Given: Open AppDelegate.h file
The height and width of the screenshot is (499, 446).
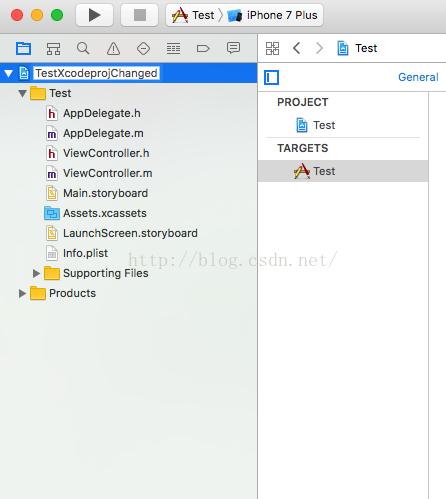Looking at the screenshot, I should pos(102,113).
